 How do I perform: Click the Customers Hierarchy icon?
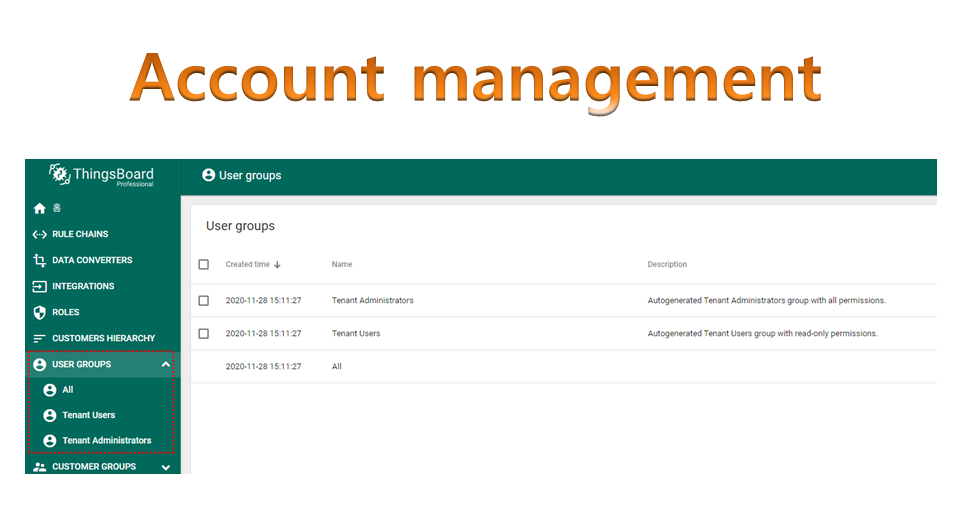pos(39,338)
